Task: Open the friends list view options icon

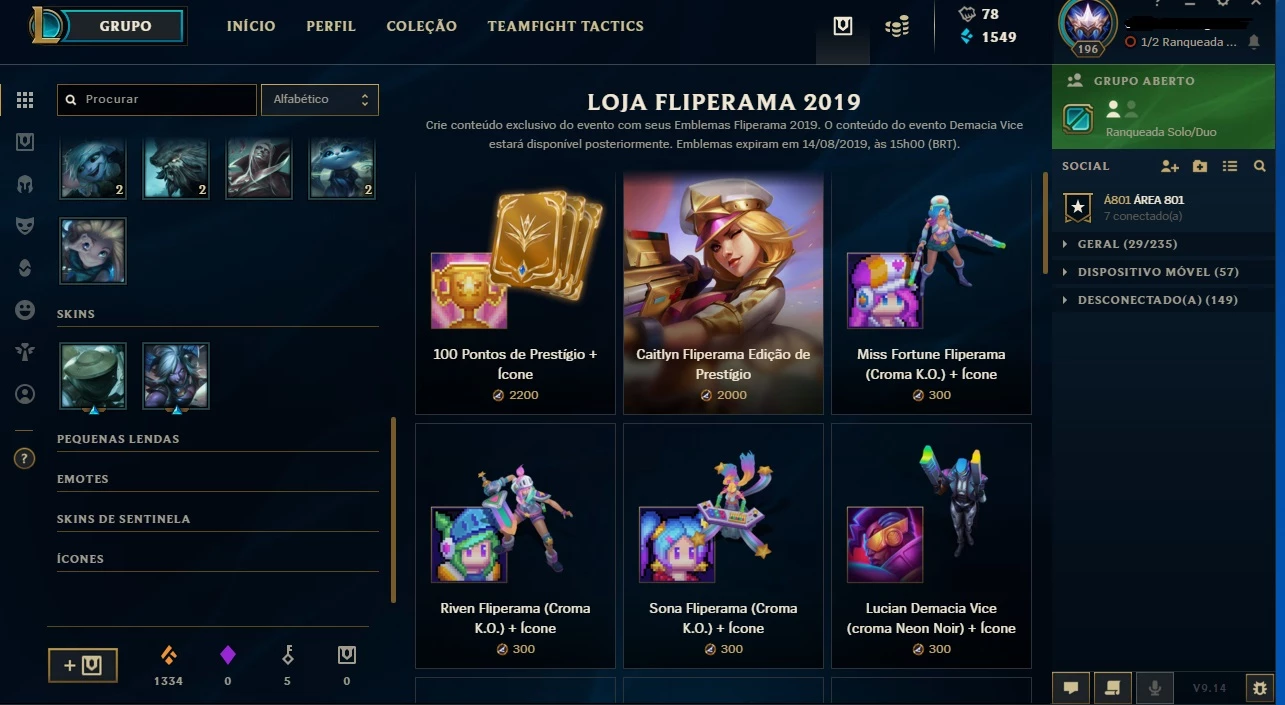Action: click(1230, 166)
